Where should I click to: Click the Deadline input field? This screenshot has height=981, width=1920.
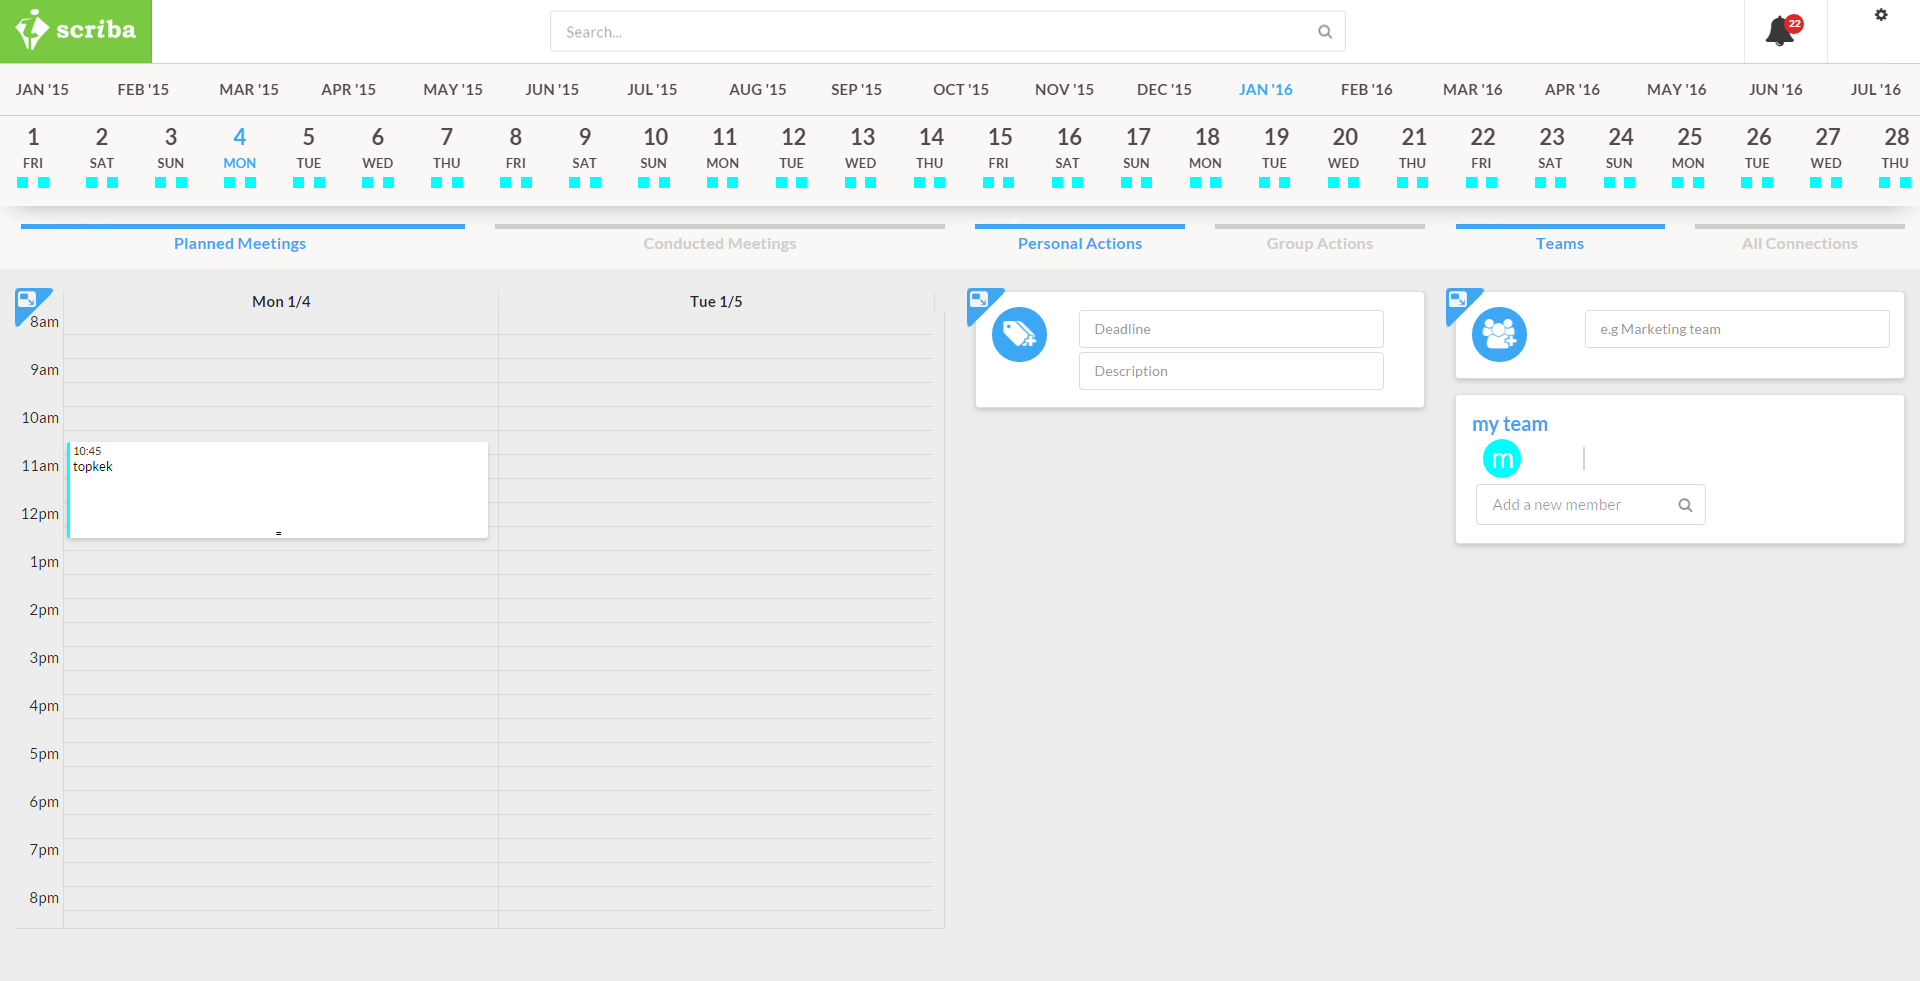click(1230, 329)
